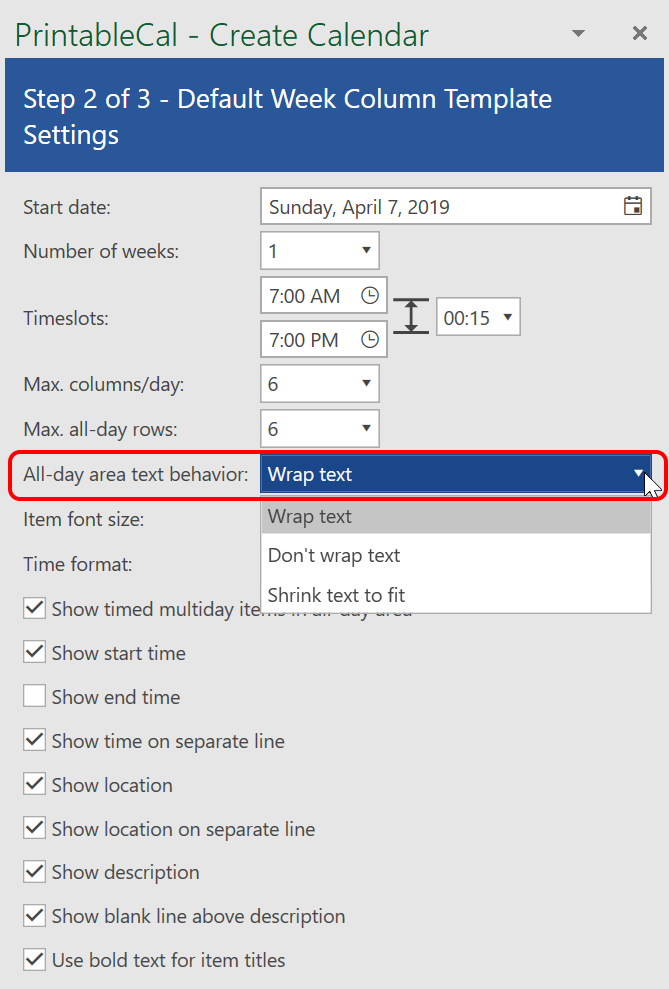Viewport: 669px width, 989px height.
Task: Uncheck Show start time
Action: [x=35, y=652]
